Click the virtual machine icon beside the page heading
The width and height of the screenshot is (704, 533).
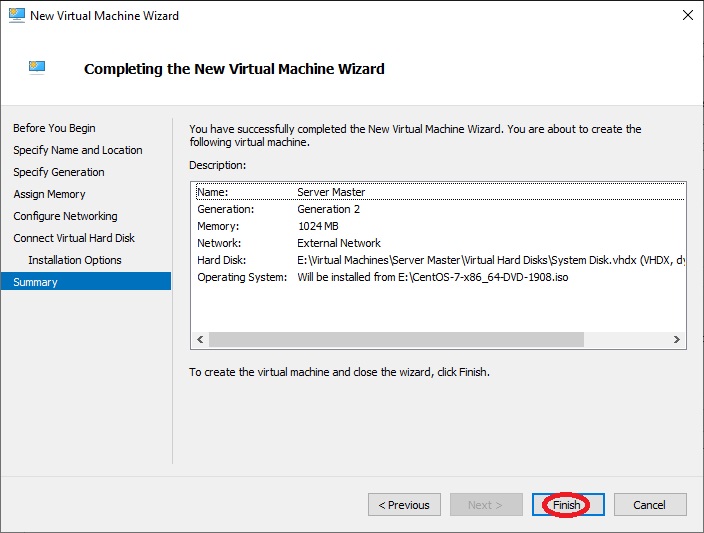[x=37, y=67]
